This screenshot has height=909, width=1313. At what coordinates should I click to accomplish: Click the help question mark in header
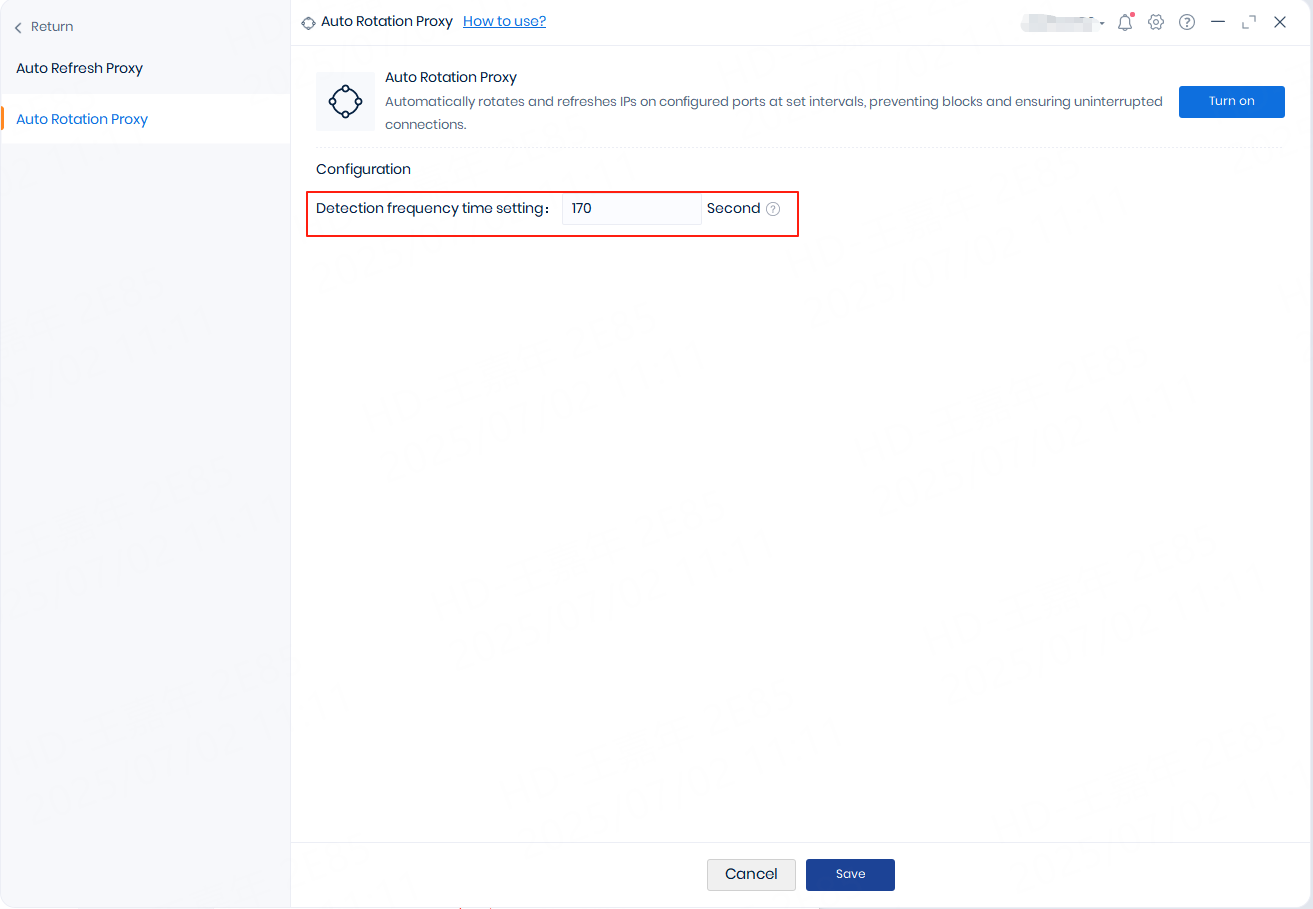[1187, 22]
